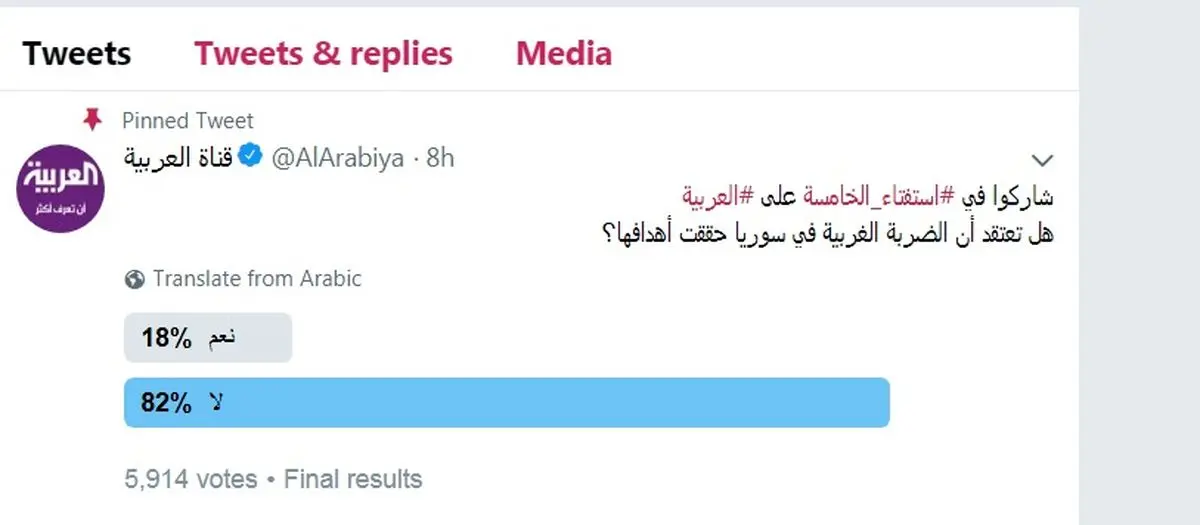Click the globe icon beside Translate
Viewport: 1200px width, 525px height.
click(x=134, y=279)
